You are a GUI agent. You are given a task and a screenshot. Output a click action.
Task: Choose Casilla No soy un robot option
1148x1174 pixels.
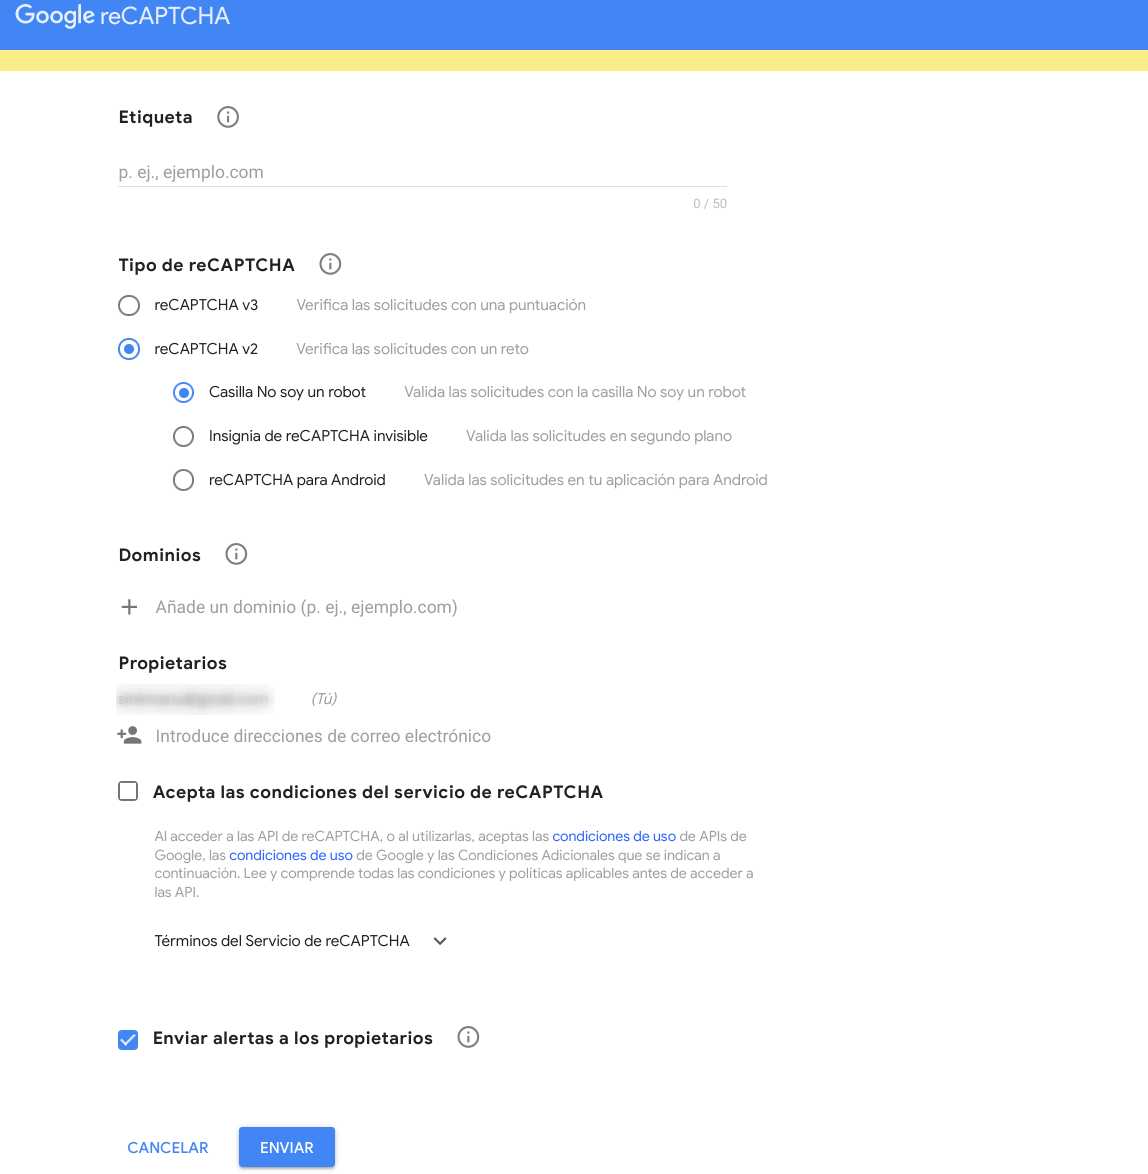point(183,393)
